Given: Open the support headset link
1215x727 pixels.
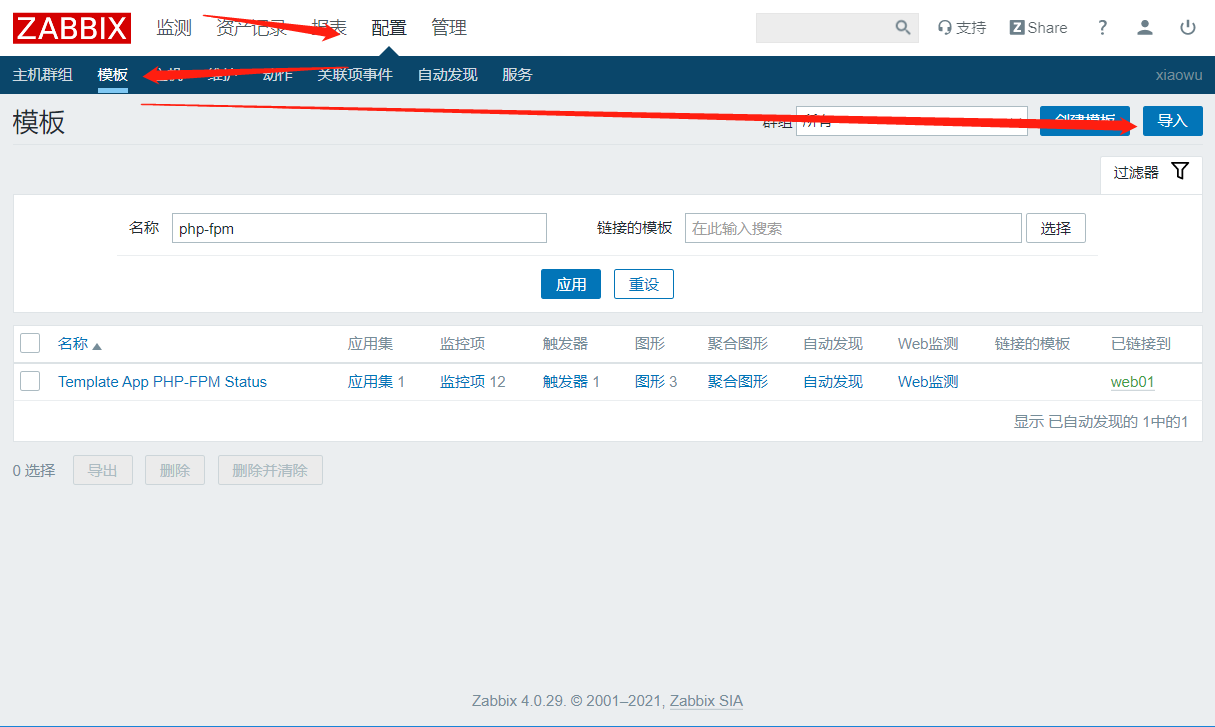Looking at the screenshot, I should [961, 28].
